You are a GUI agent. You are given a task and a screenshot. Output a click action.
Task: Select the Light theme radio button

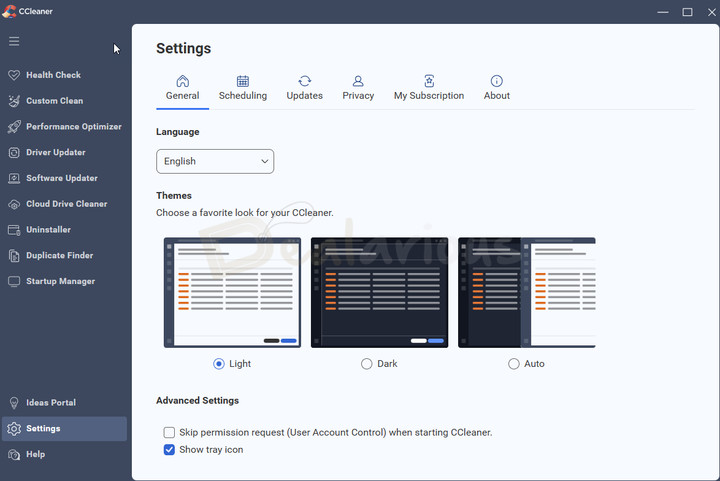pyautogui.click(x=219, y=364)
